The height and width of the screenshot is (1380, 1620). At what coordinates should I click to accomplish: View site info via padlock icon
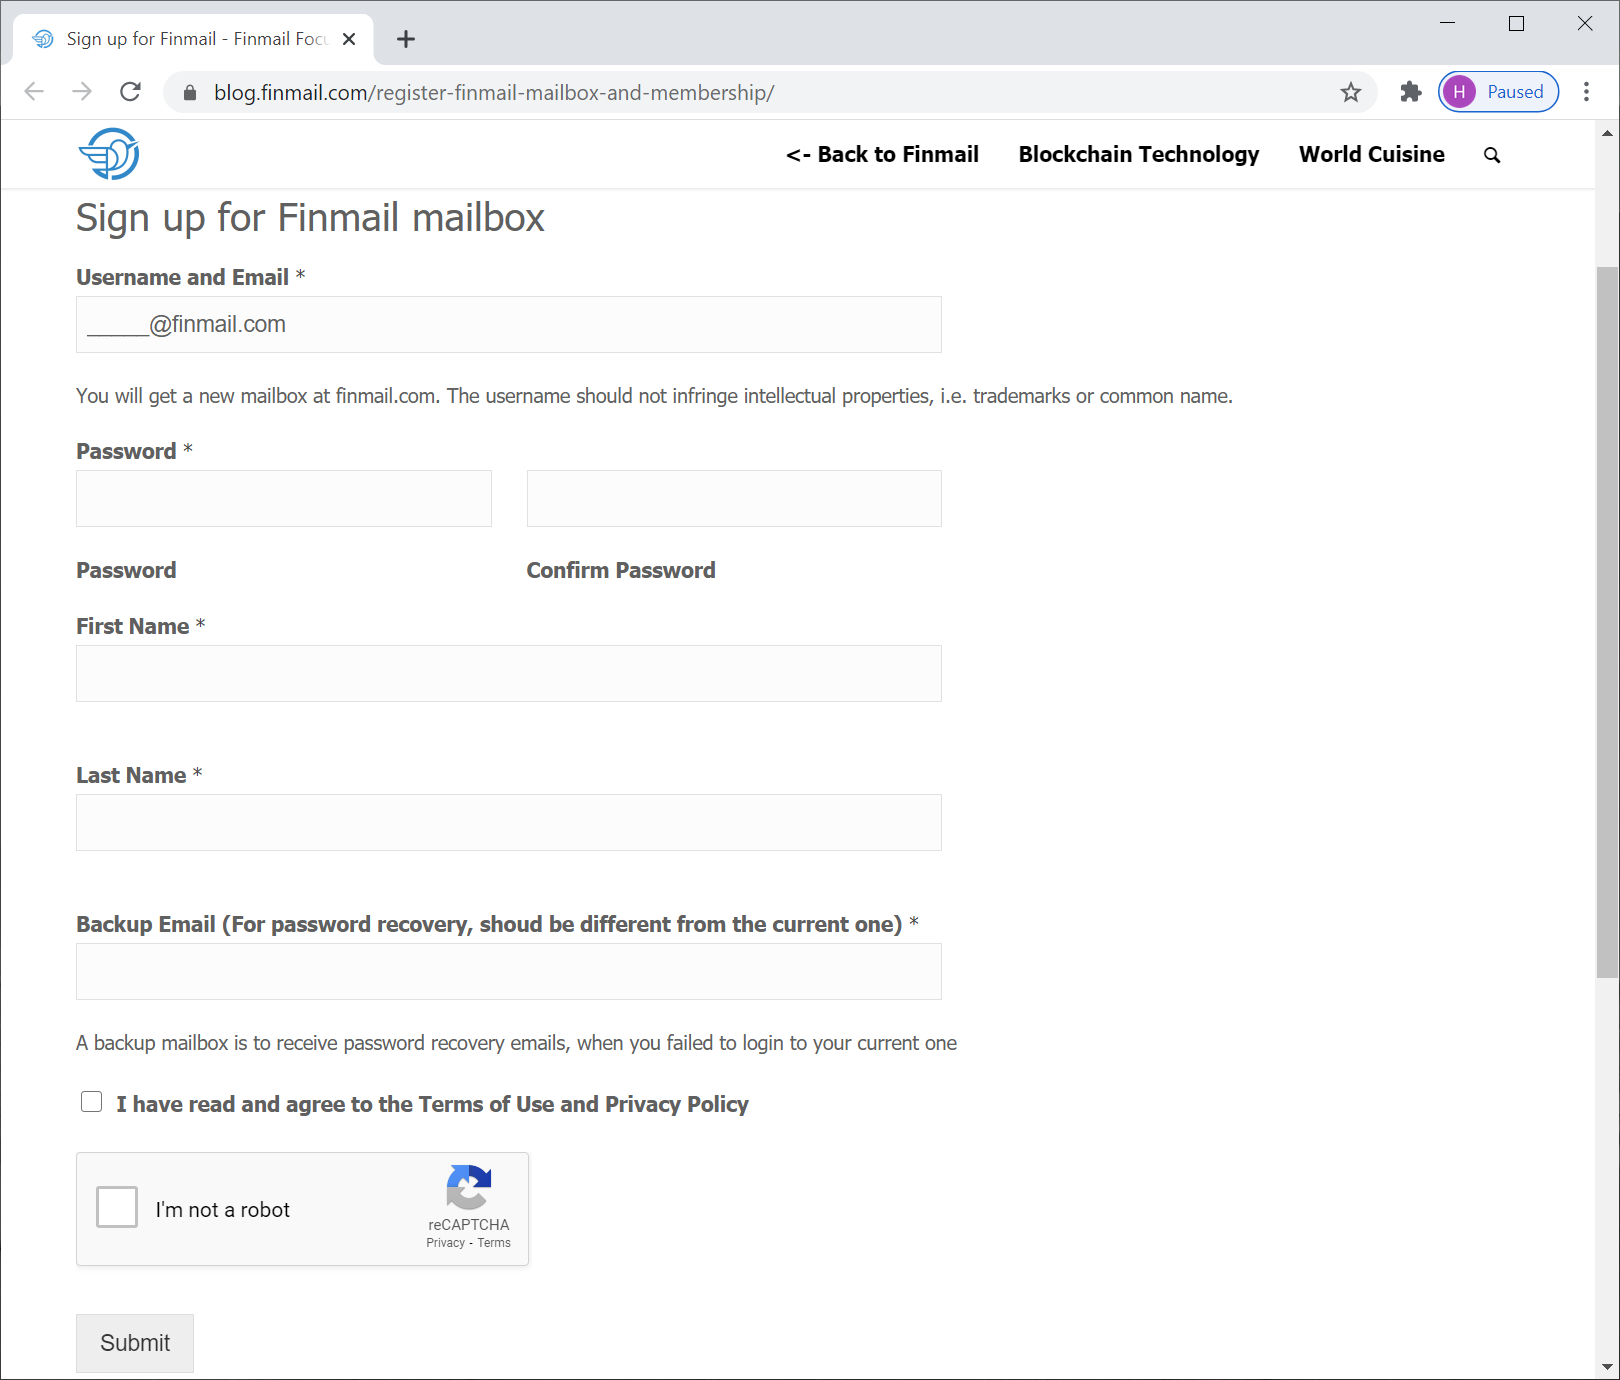coord(190,92)
